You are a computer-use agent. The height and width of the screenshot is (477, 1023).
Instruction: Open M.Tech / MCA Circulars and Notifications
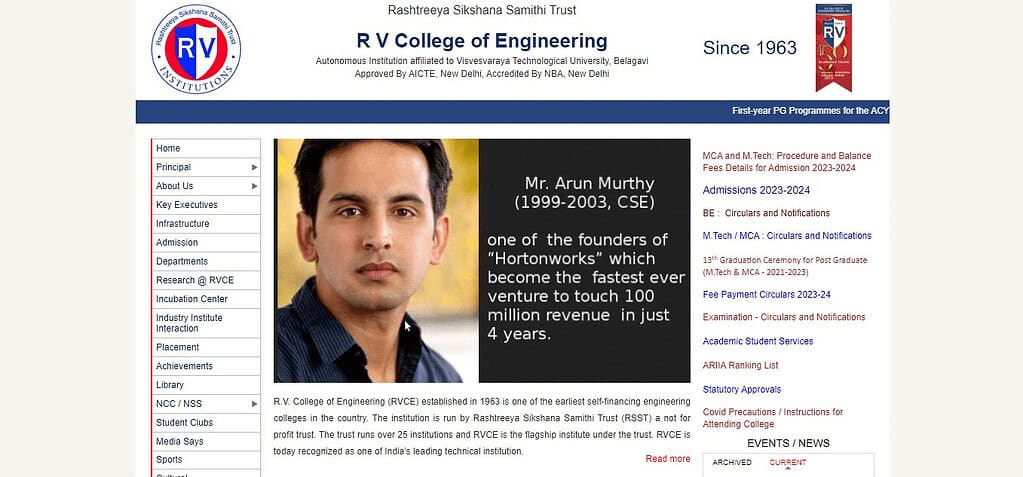[787, 236]
